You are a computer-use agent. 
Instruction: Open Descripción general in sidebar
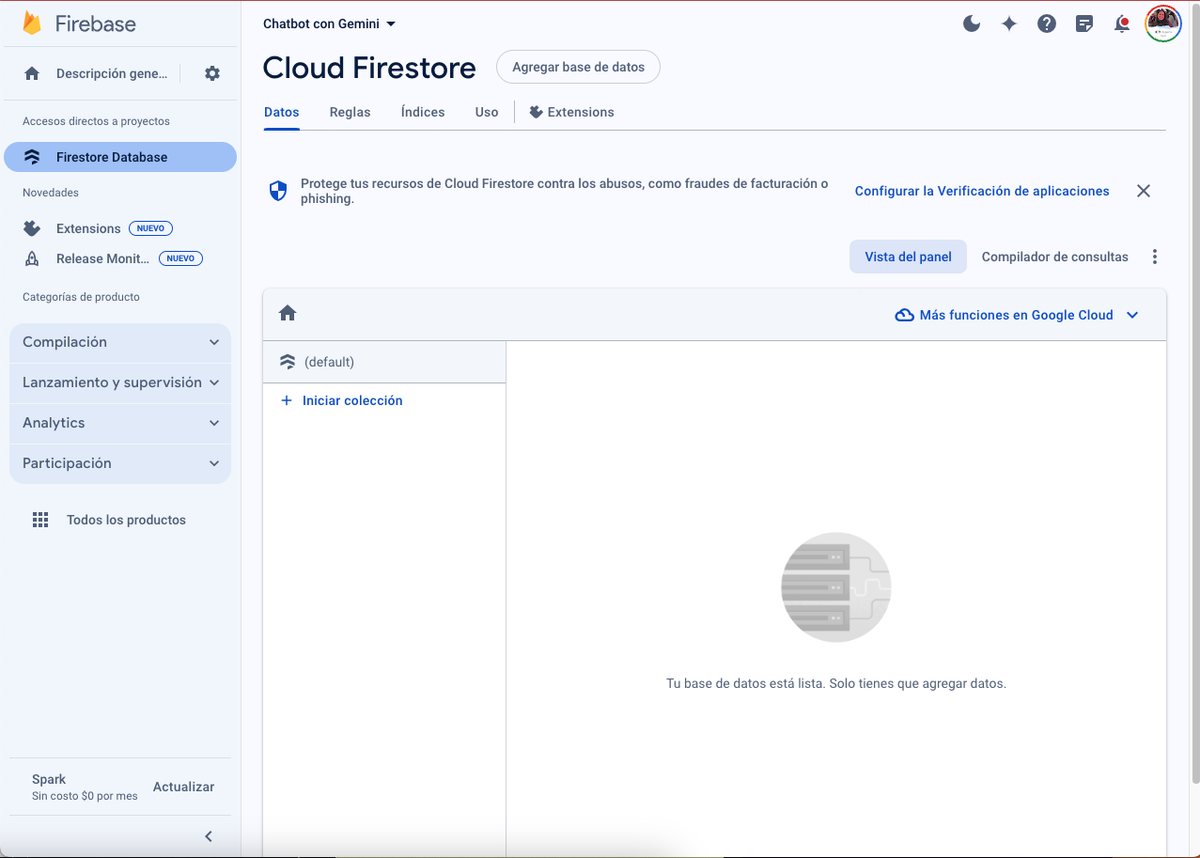[97, 73]
